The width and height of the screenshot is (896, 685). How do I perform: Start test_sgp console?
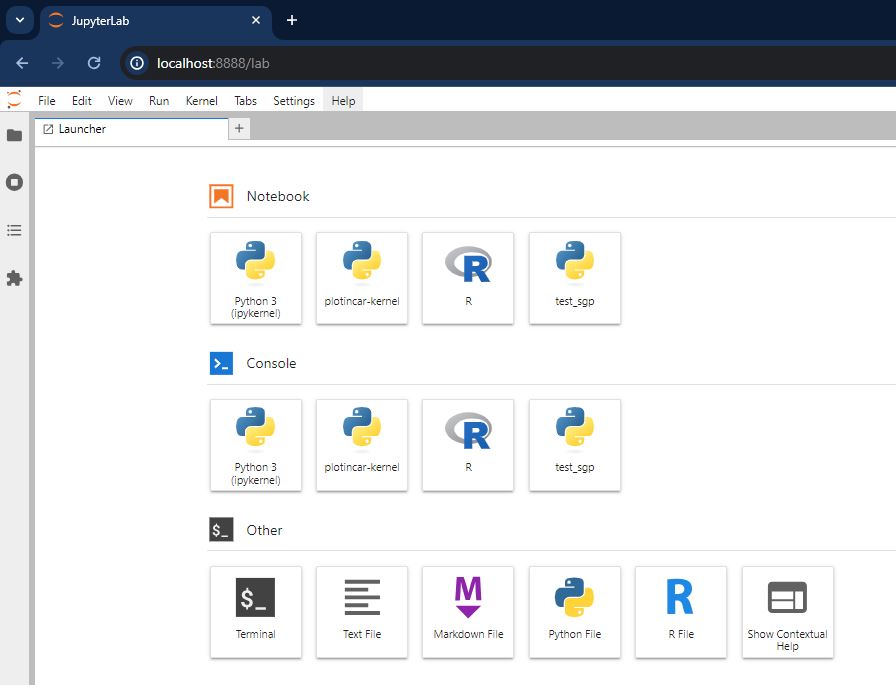[575, 445]
